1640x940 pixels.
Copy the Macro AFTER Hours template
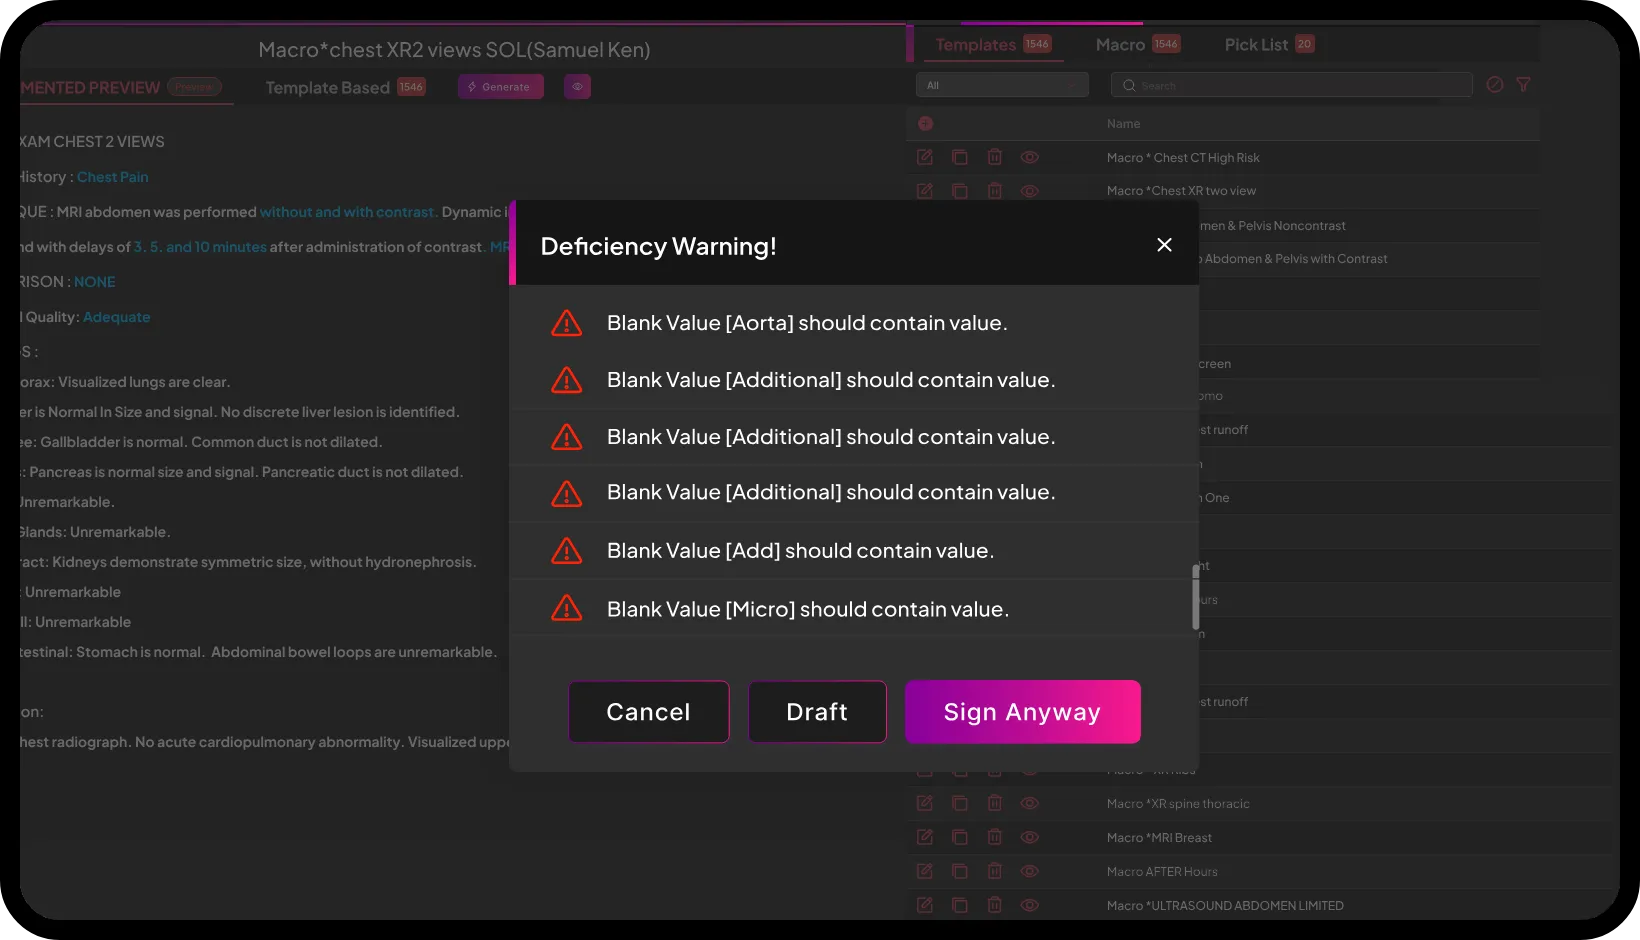pyautogui.click(x=960, y=871)
